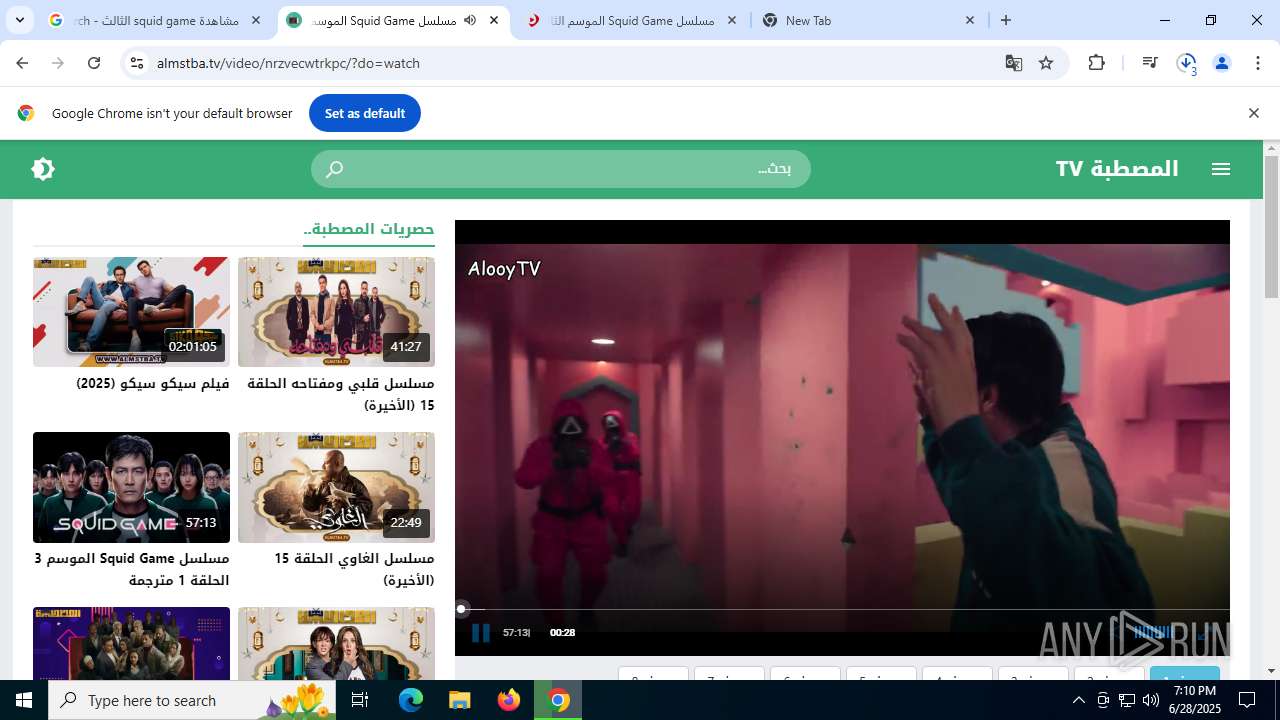Open مسلسل قلبي ومفتاحه الحلقة 15 title

[x=341, y=394]
